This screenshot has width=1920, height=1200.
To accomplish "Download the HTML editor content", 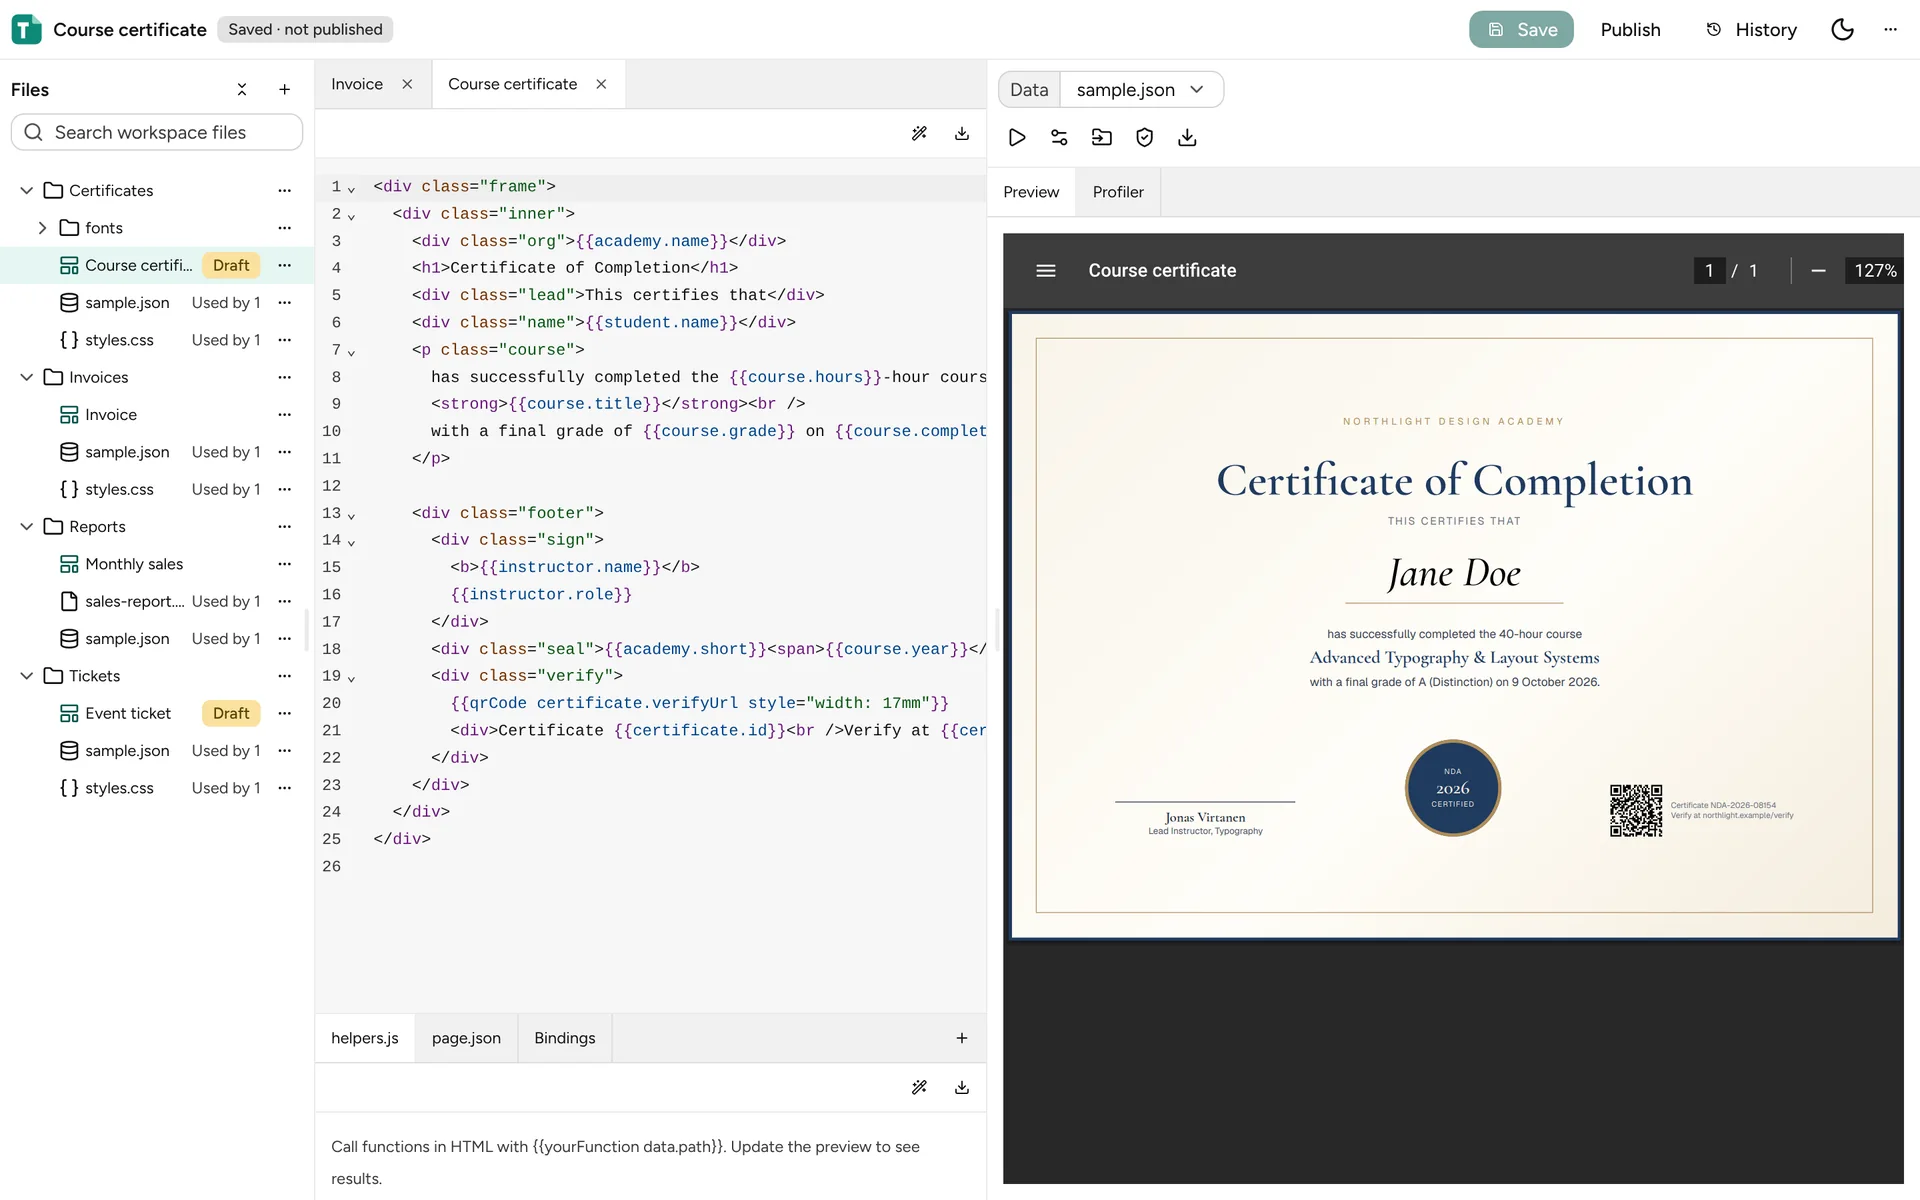I will 962,134.
